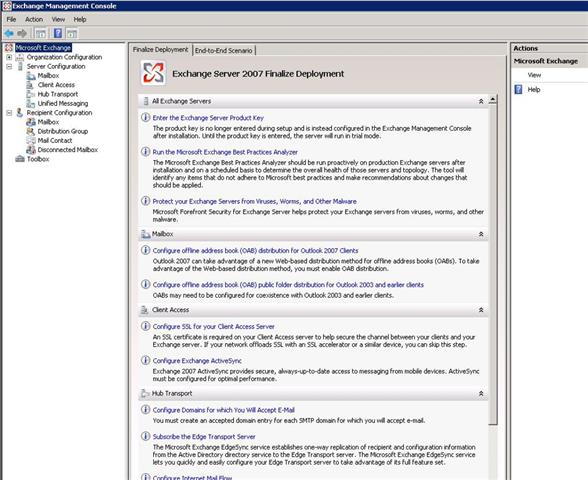Open Subscribe the Edge Transport Server link

pyautogui.click(x=204, y=437)
